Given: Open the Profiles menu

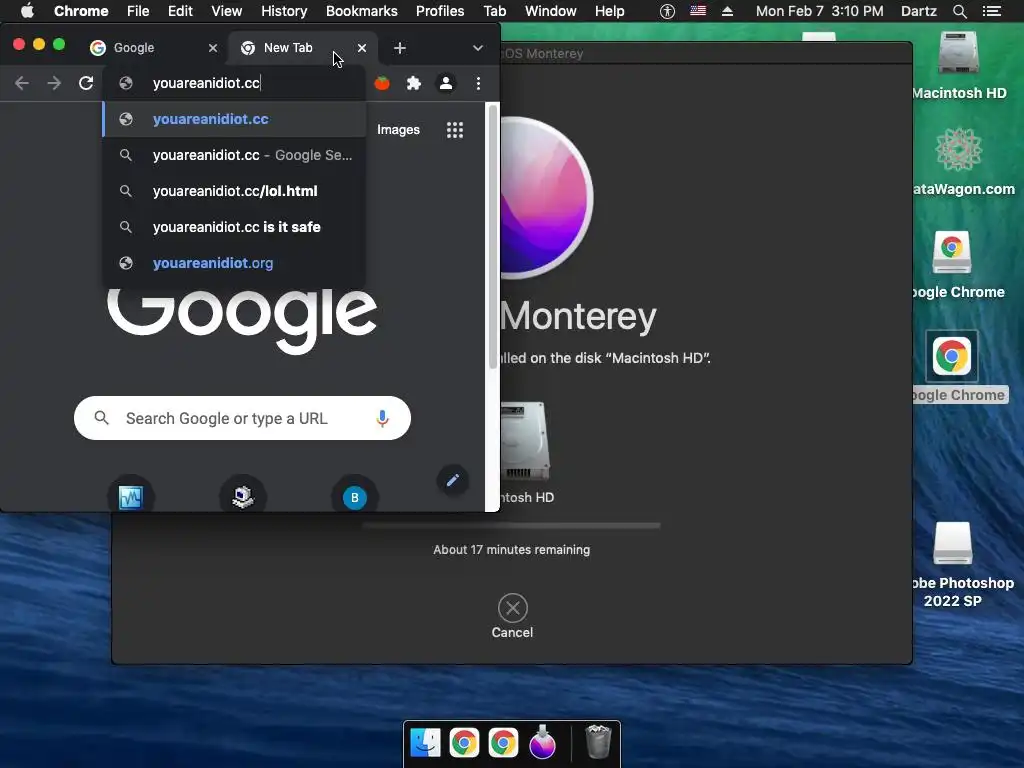Looking at the screenshot, I should (440, 11).
